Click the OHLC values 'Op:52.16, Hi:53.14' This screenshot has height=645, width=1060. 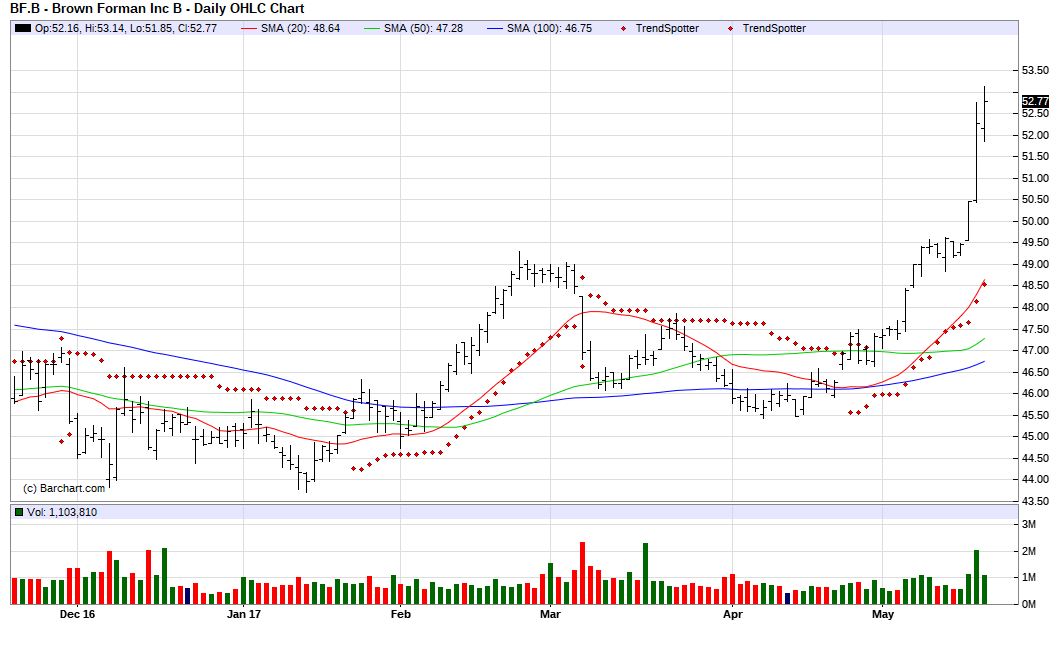tap(80, 28)
